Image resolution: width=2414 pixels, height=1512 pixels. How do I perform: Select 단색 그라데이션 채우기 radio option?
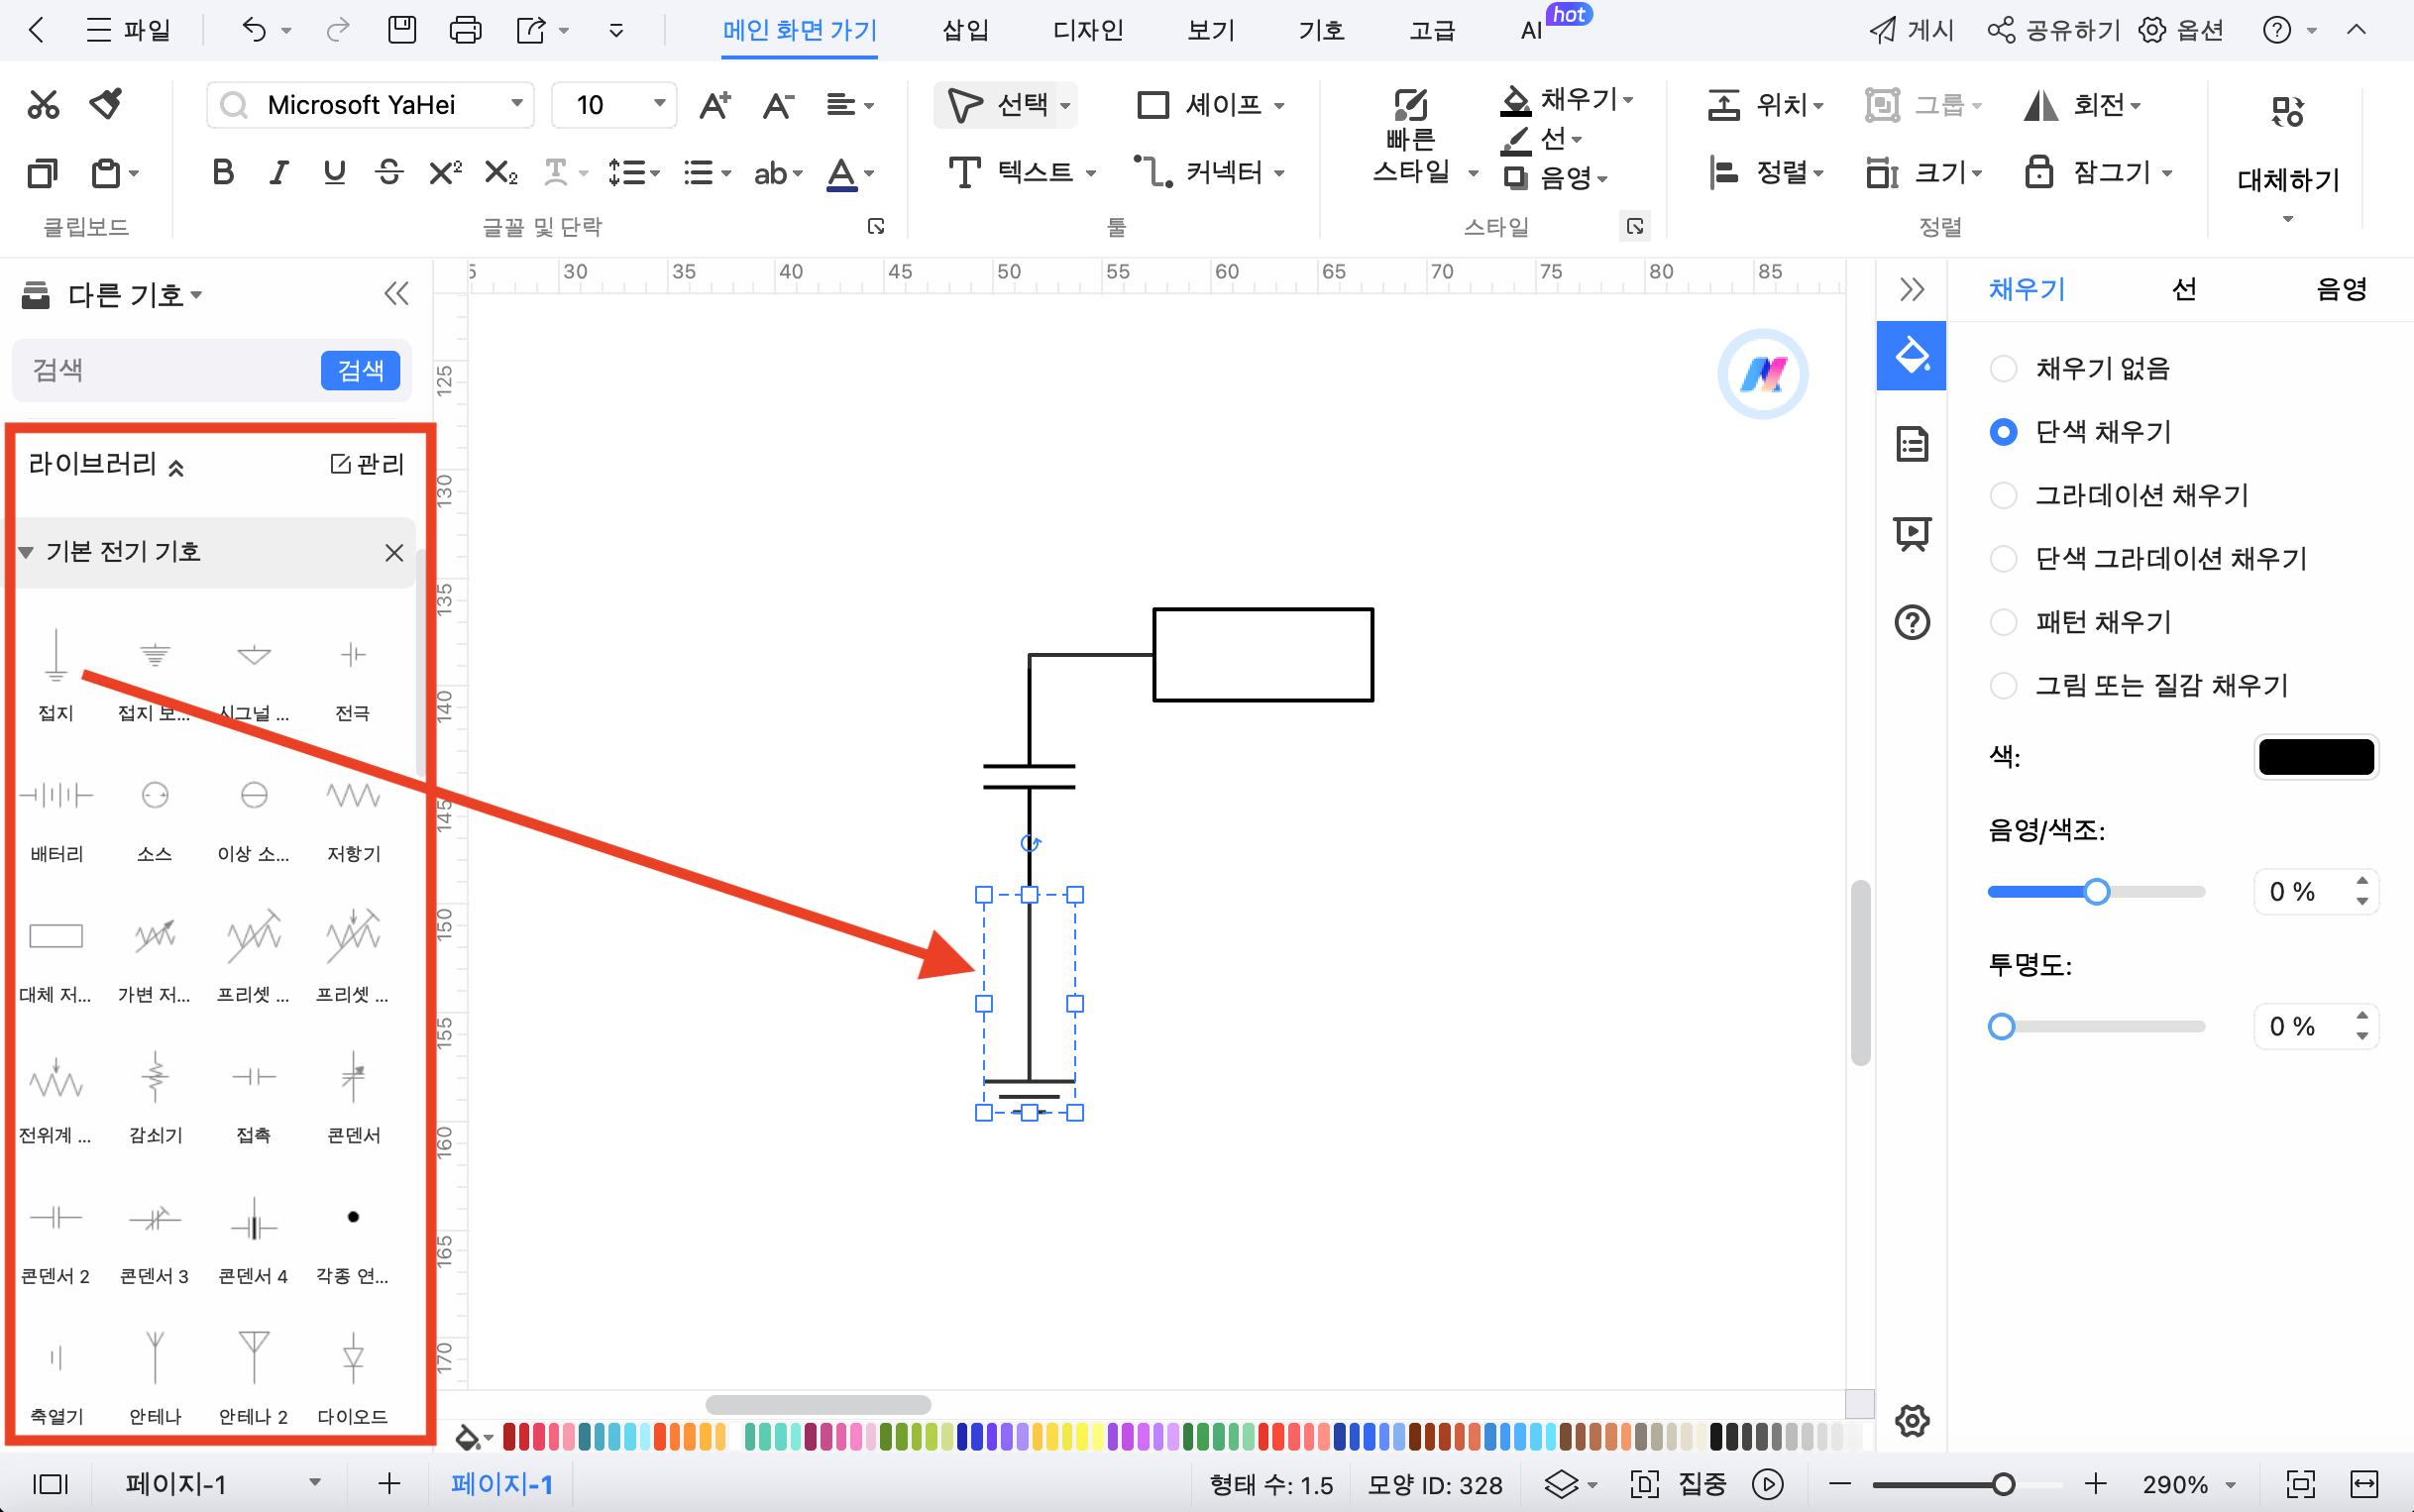click(x=2003, y=558)
